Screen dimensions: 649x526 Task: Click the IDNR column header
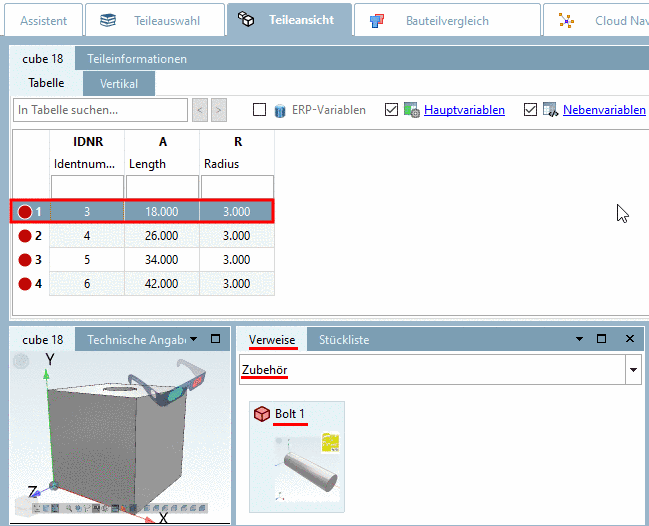pos(87,152)
